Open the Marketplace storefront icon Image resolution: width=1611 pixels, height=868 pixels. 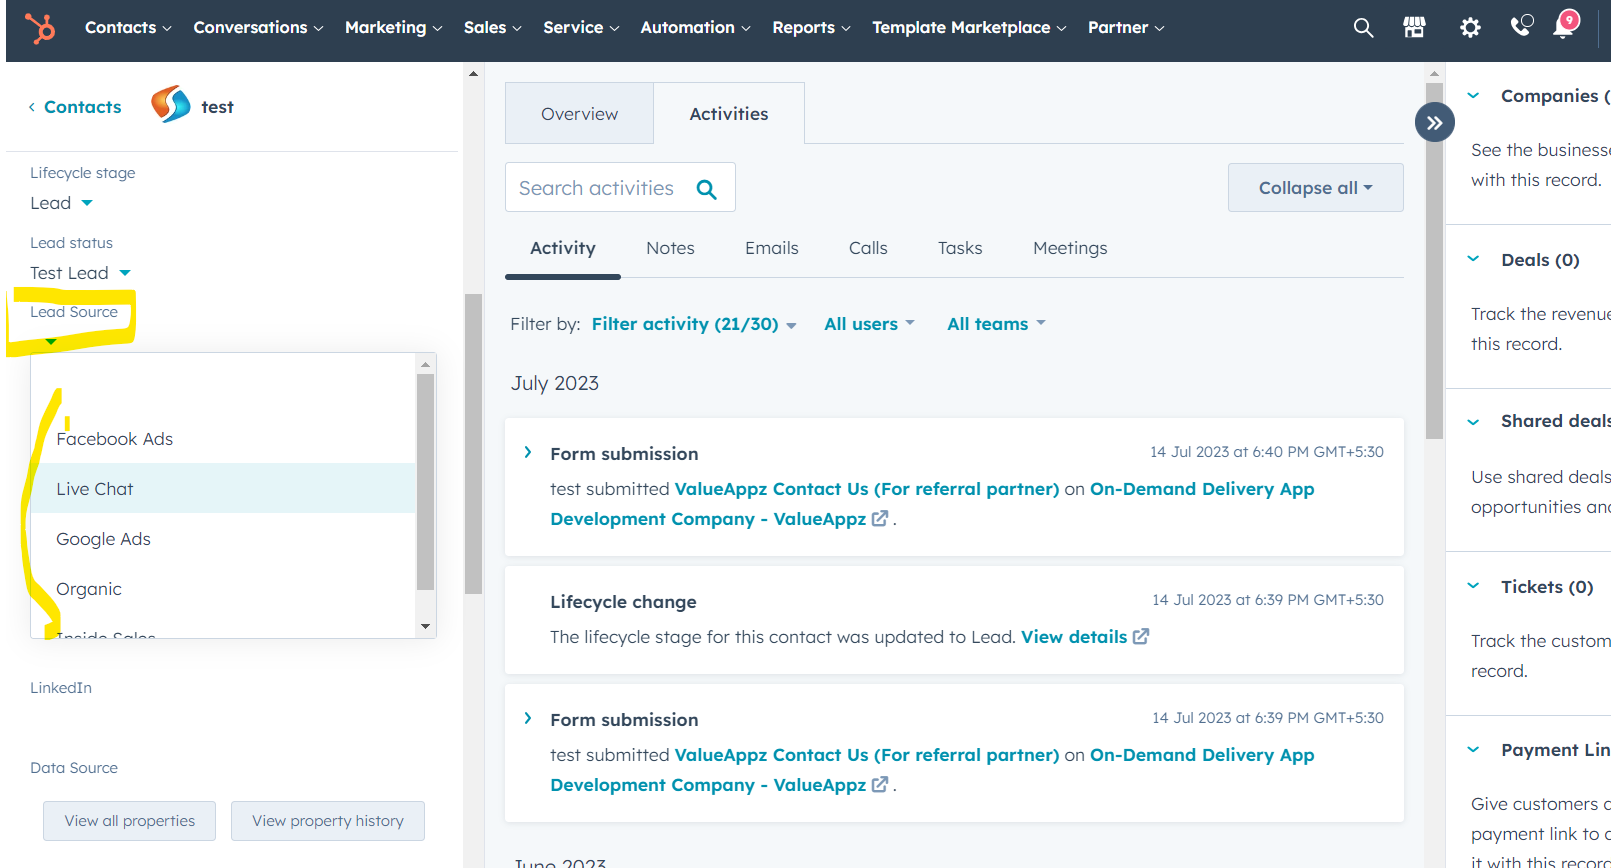pos(1414,28)
